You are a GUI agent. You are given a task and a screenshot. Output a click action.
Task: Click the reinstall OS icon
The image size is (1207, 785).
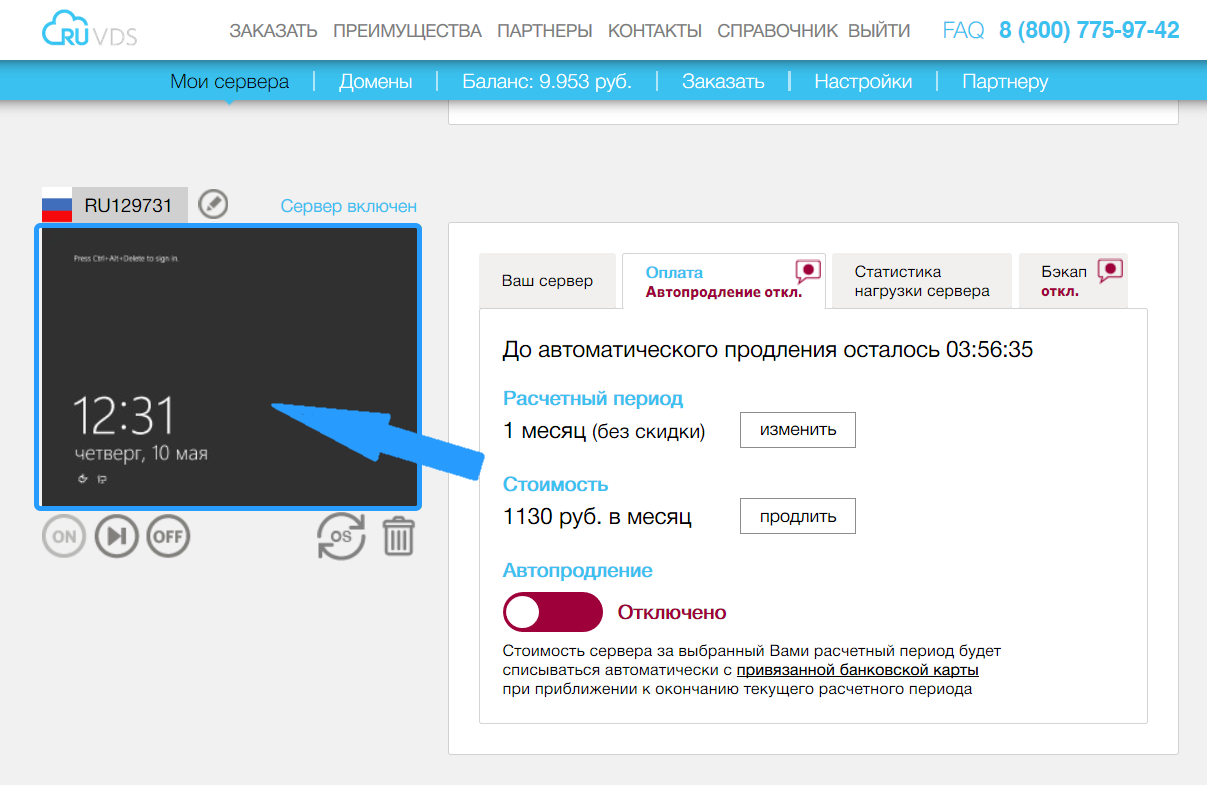(341, 537)
